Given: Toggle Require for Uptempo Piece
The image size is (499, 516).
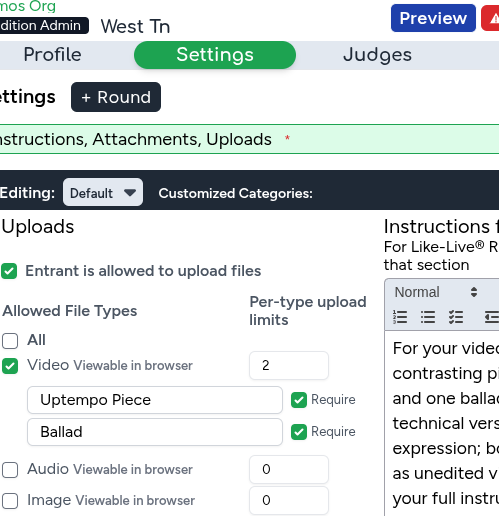Looking at the screenshot, I should 299,400.
